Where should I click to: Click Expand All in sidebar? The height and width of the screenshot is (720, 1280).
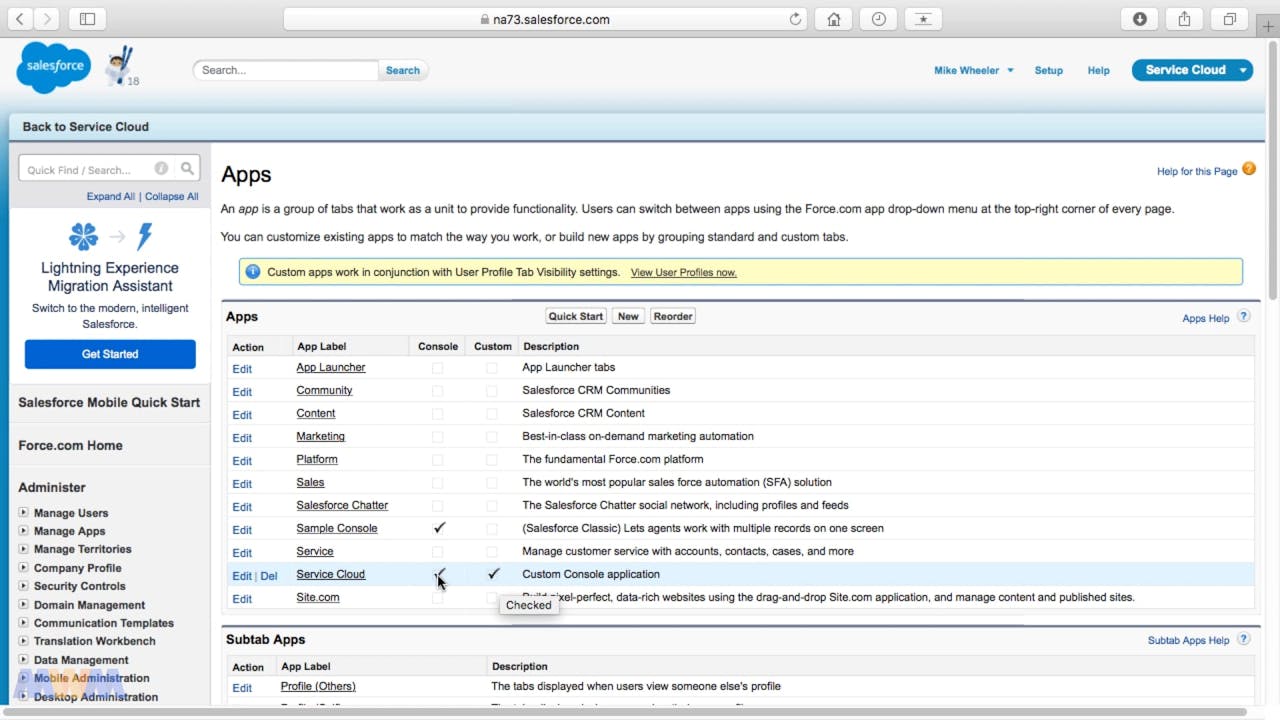click(110, 196)
